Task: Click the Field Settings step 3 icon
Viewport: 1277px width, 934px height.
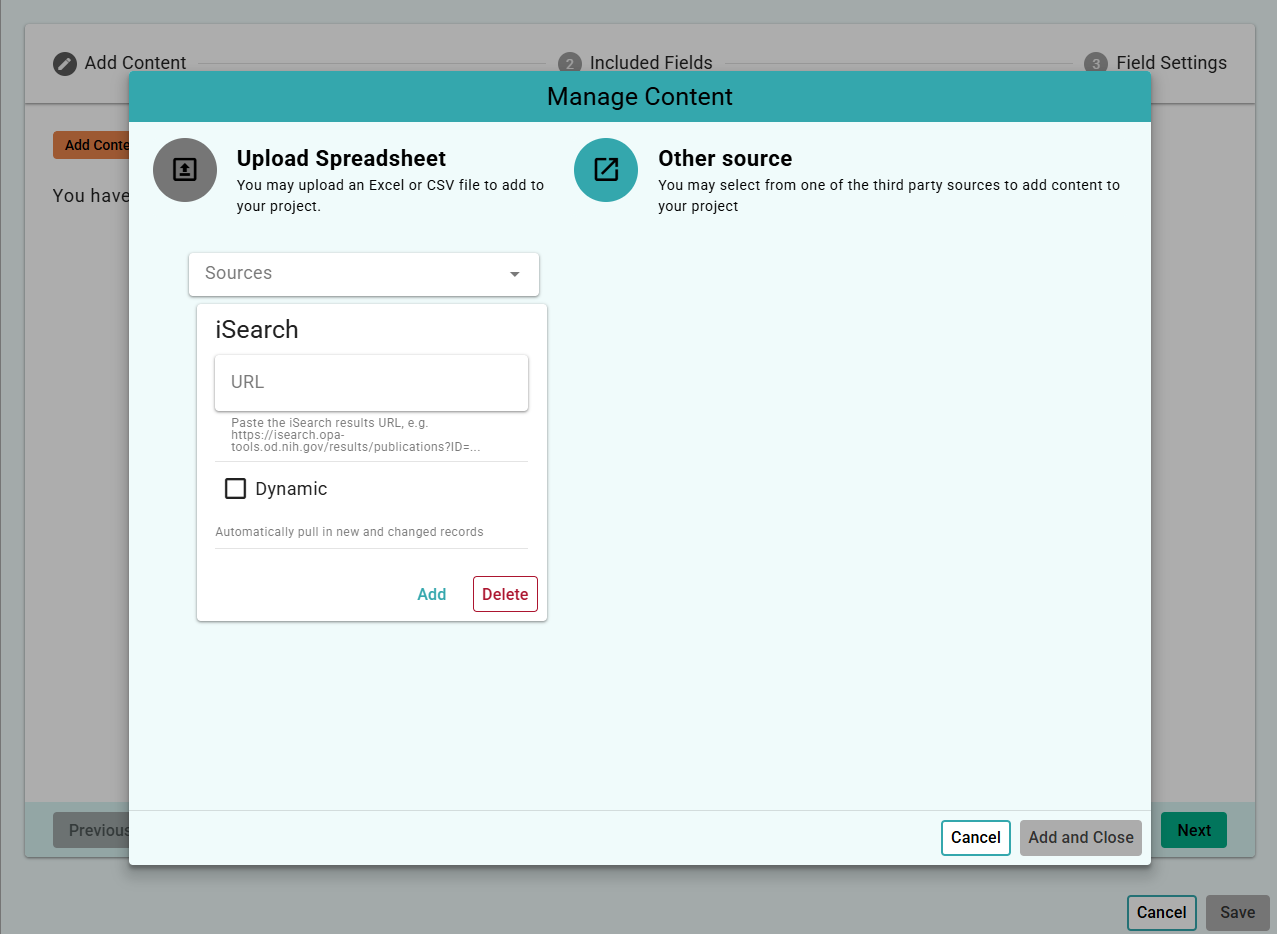Action: [x=1096, y=63]
